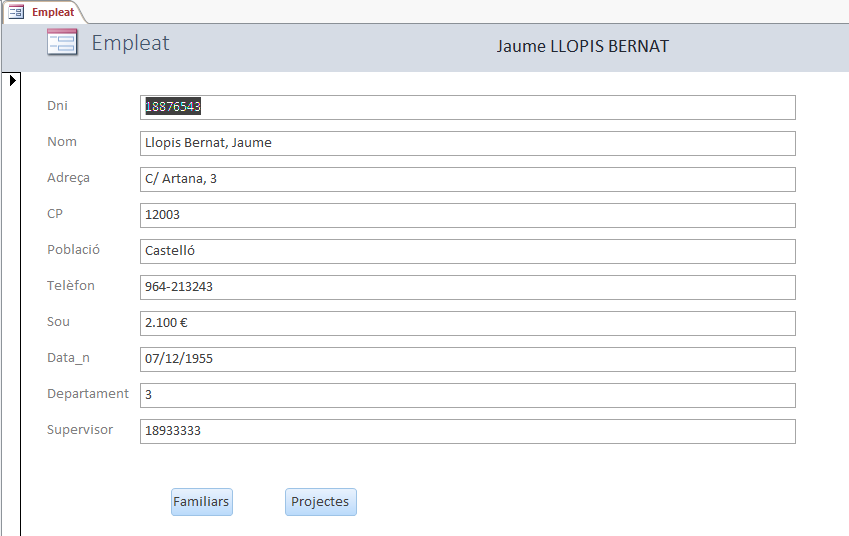Click the record selector arrow
Image resolution: width=849 pixels, height=536 pixels.
(12, 80)
